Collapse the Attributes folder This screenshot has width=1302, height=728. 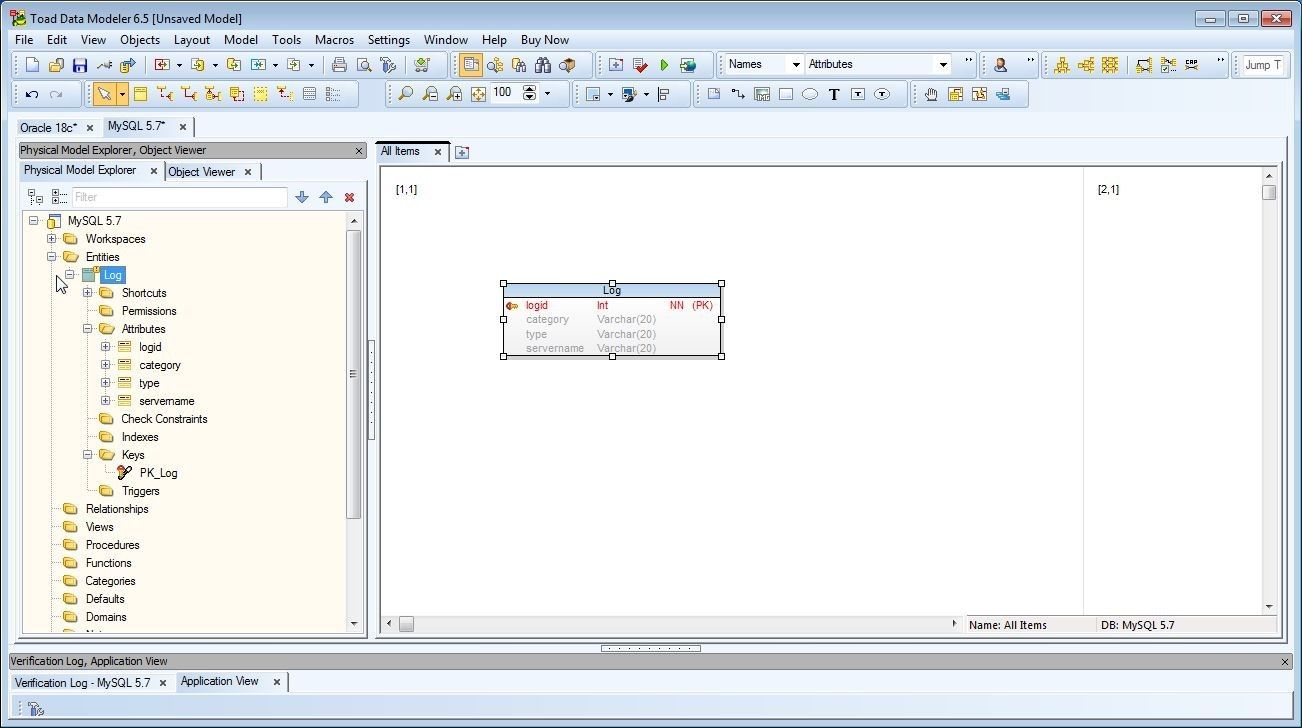point(88,329)
